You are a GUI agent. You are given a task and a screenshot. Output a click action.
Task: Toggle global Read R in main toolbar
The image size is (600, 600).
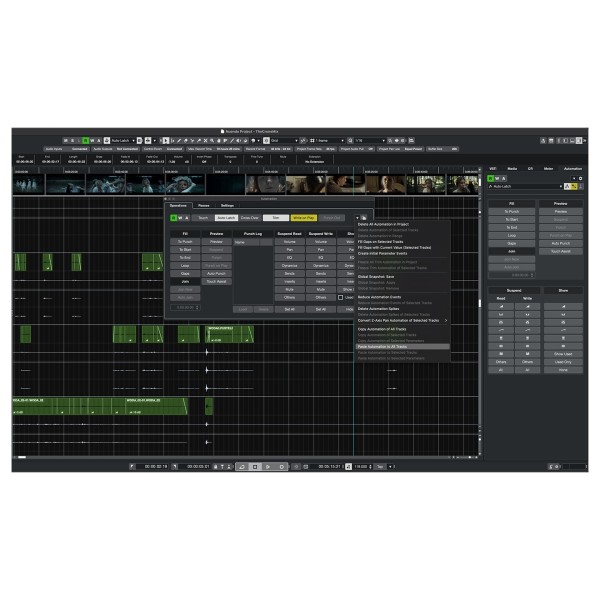click(x=85, y=141)
